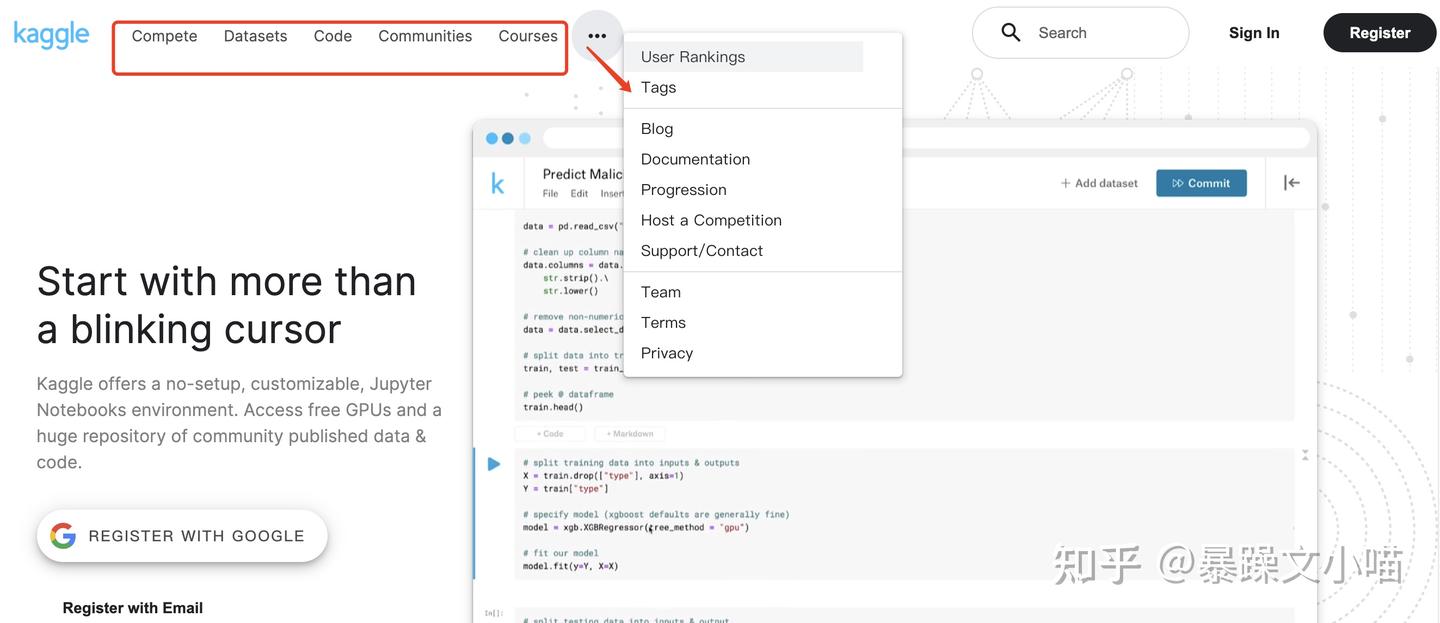Open the Compete nav item
Screen dimensions: 1440x623
pyautogui.click(x=164, y=36)
